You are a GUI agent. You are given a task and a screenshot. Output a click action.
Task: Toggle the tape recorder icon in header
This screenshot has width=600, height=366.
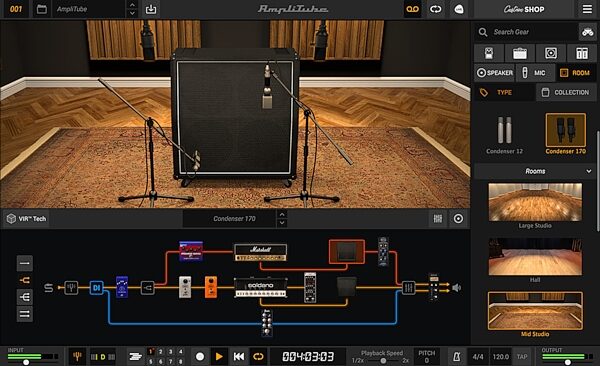click(412, 9)
